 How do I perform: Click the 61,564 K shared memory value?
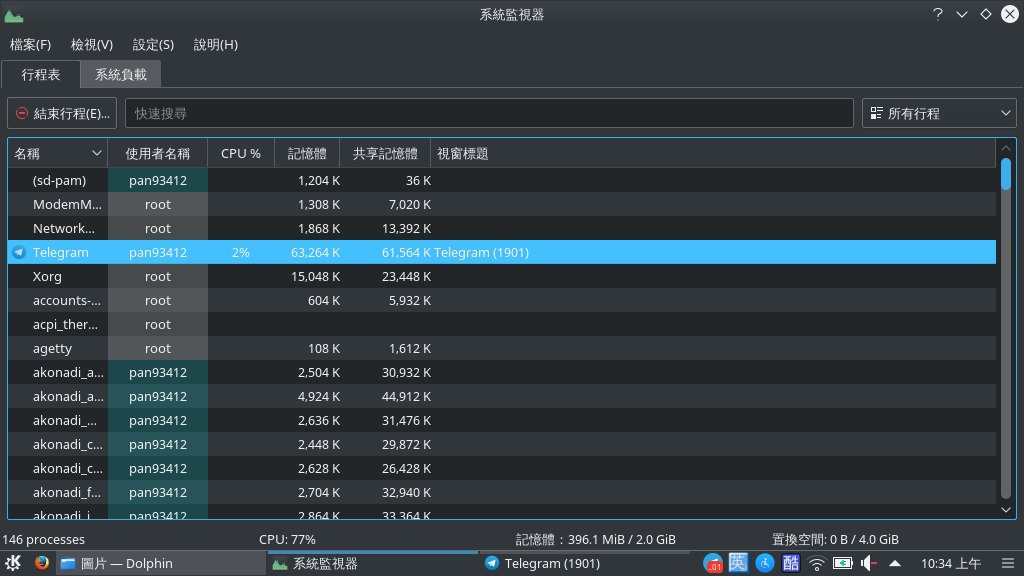[406, 252]
